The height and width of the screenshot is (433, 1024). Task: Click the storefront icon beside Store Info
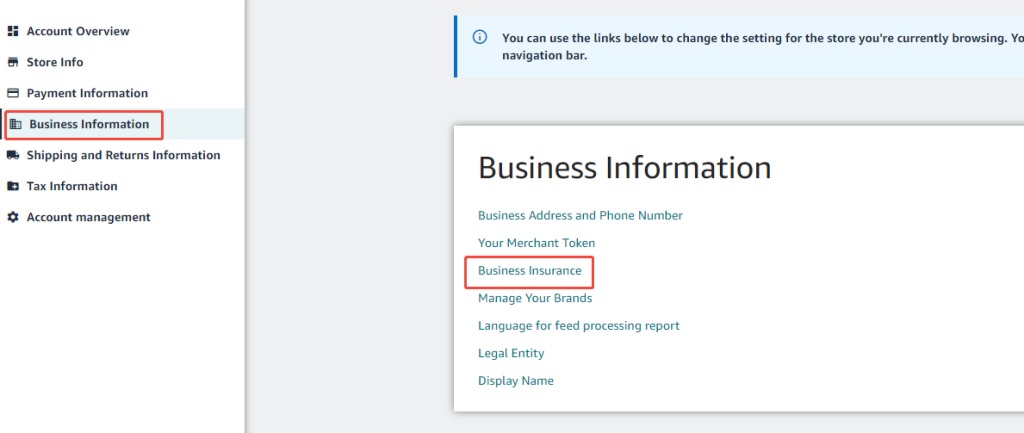pos(13,62)
